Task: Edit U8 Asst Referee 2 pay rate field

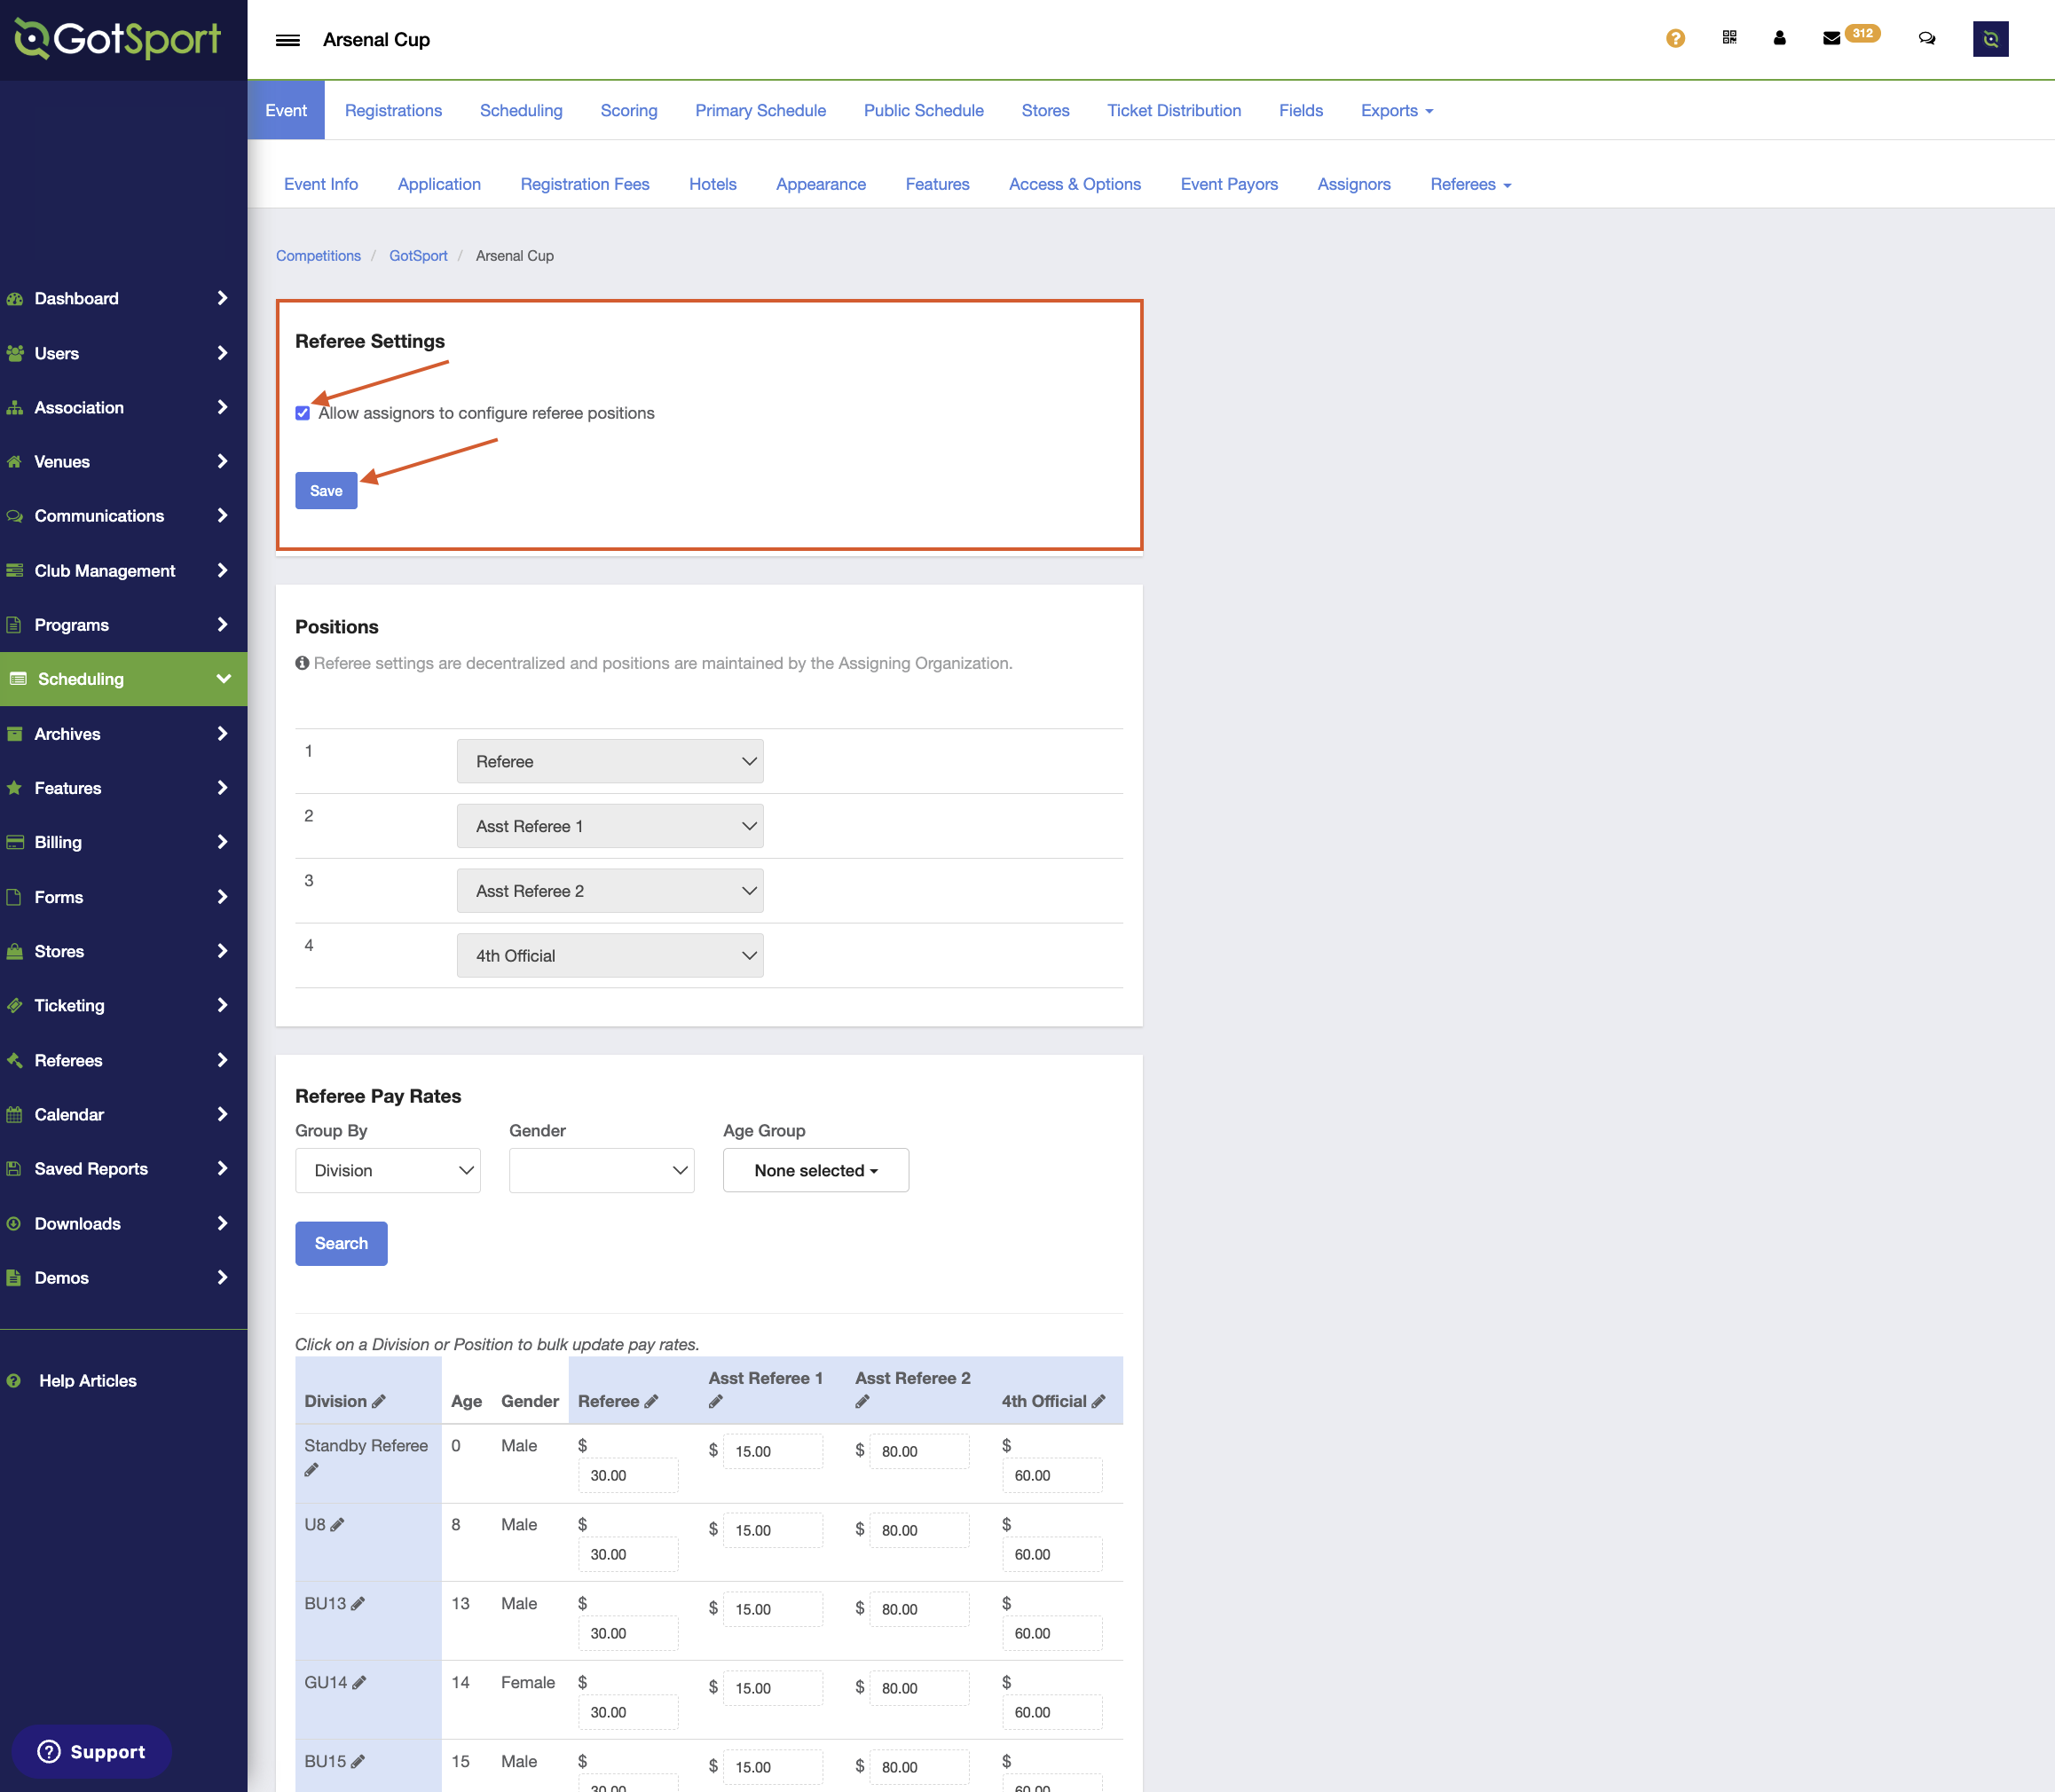Action: [920, 1531]
